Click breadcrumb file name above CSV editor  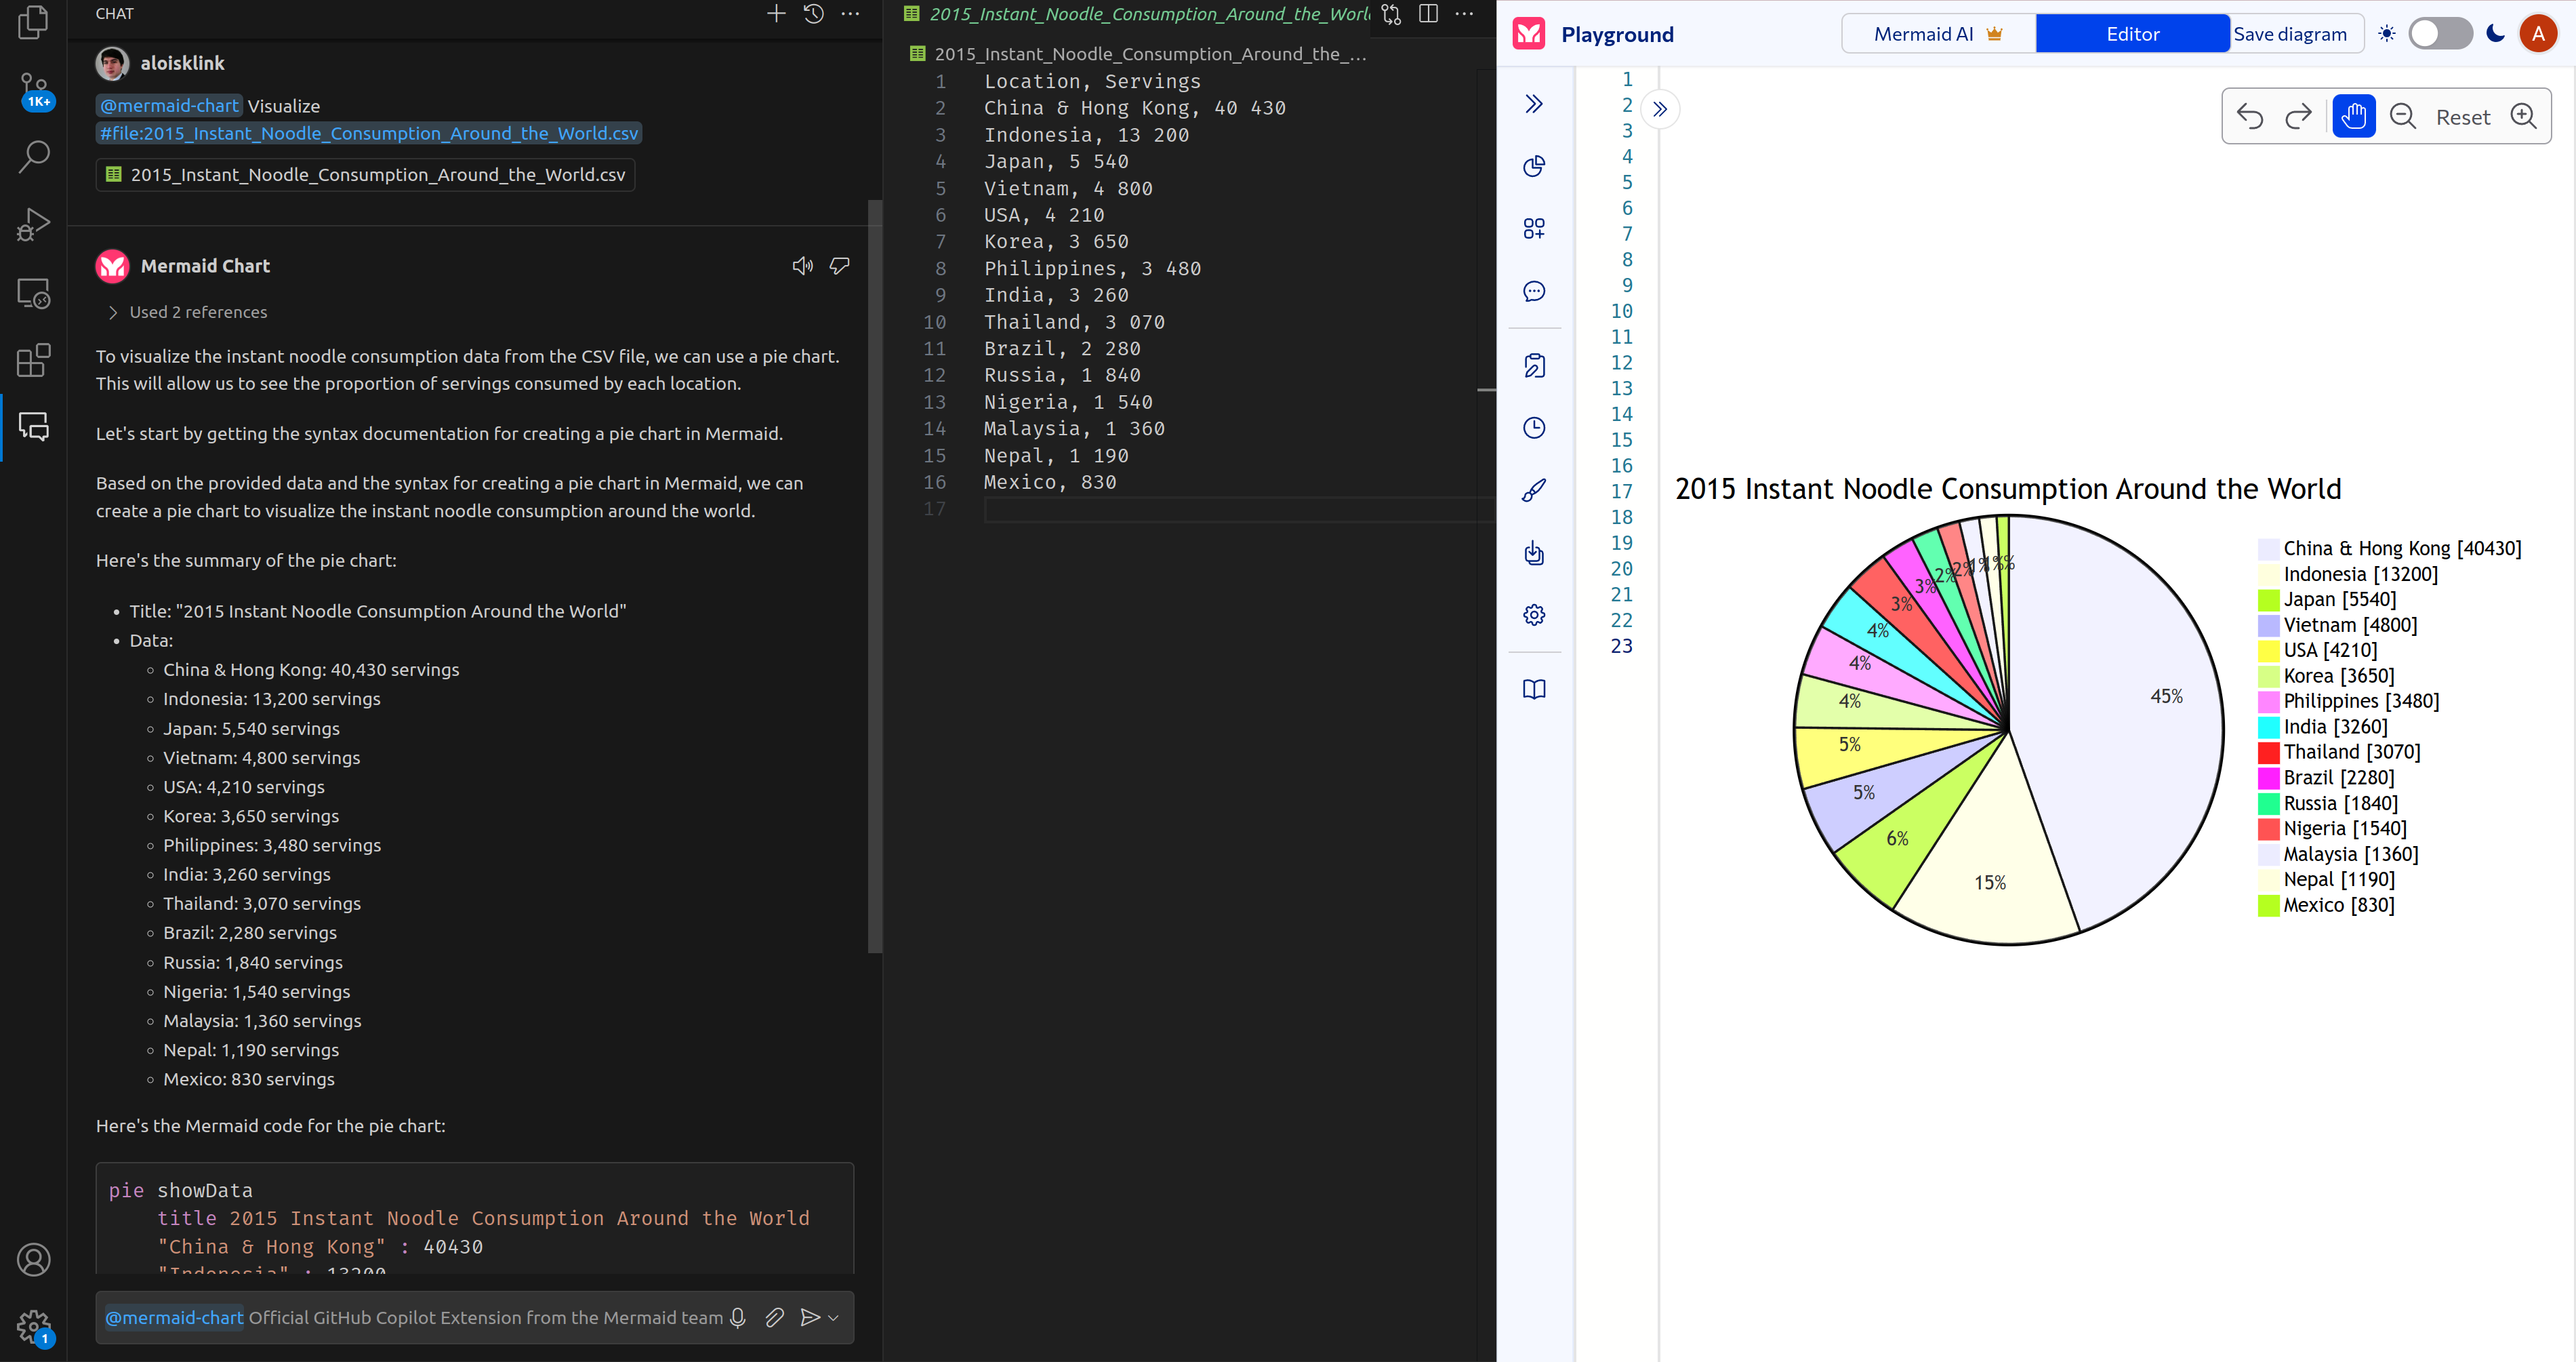(1150, 54)
